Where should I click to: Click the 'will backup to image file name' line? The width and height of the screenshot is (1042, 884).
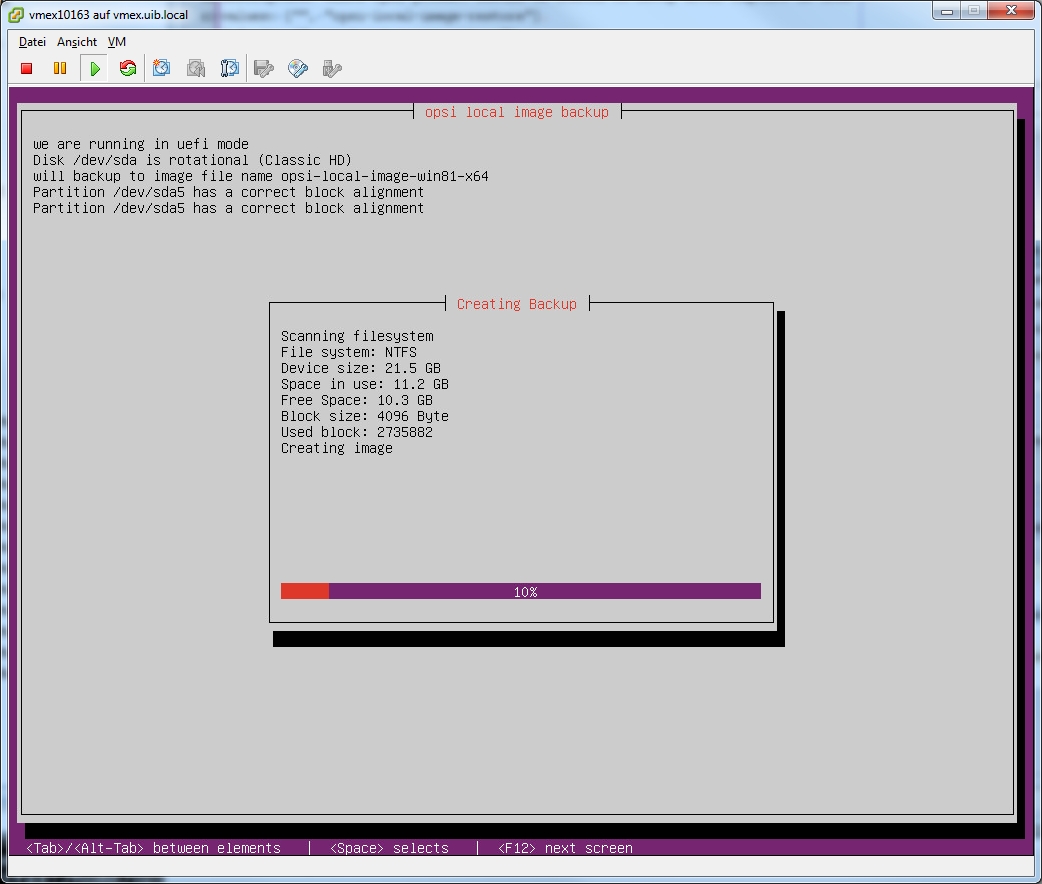pos(260,176)
